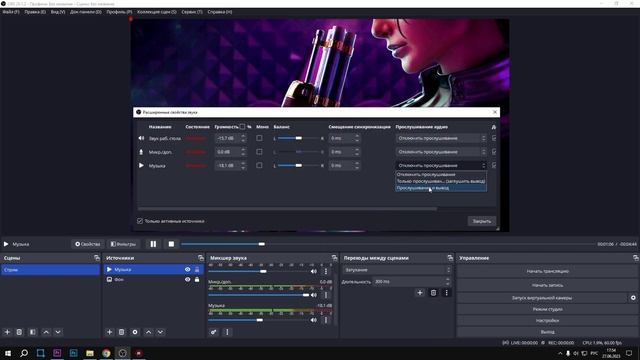Move the scene up in the Сцены panel
Viewport: 640px width, 360px height.
46,332
